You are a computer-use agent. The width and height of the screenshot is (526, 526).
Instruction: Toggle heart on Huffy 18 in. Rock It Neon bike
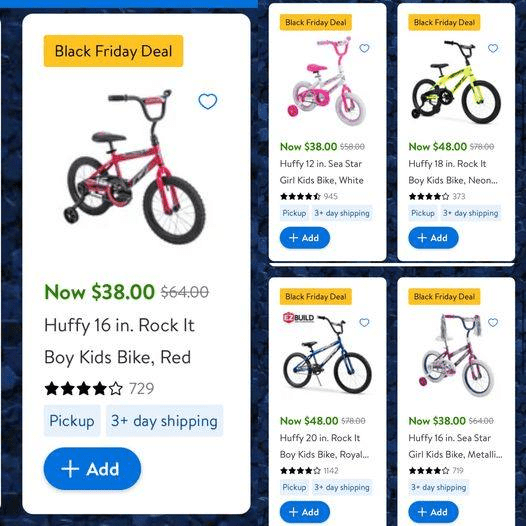point(493,48)
